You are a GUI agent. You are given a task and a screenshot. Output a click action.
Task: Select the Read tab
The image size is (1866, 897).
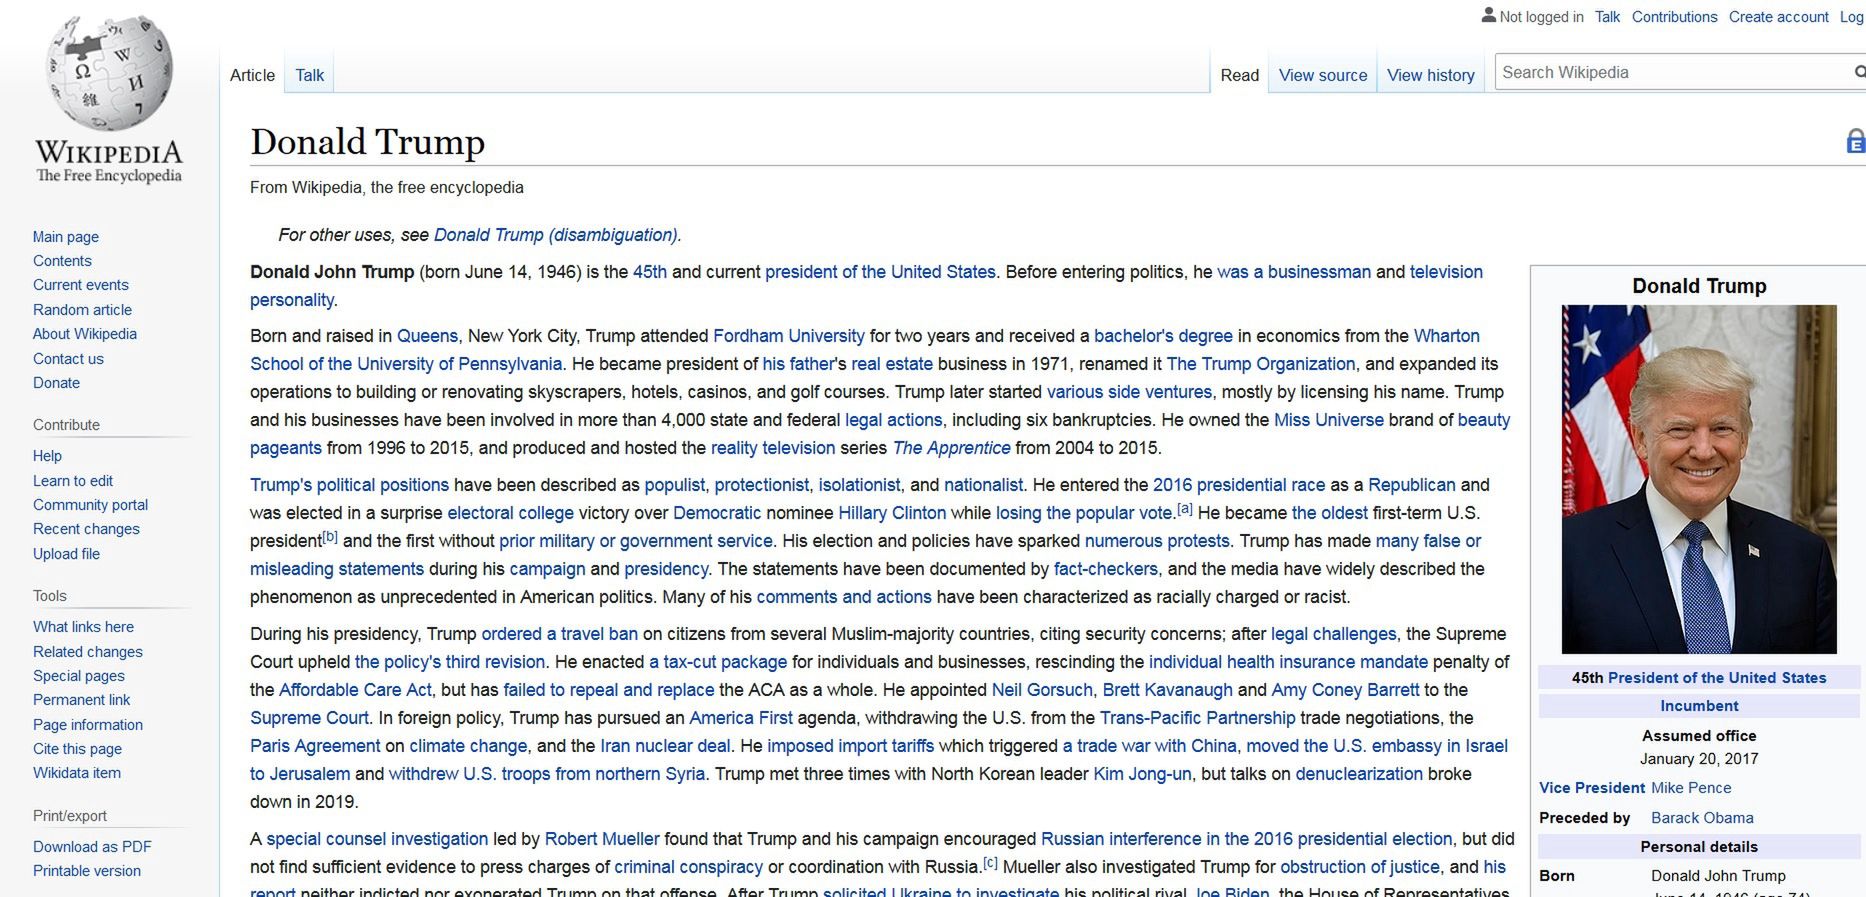tap(1239, 75)
